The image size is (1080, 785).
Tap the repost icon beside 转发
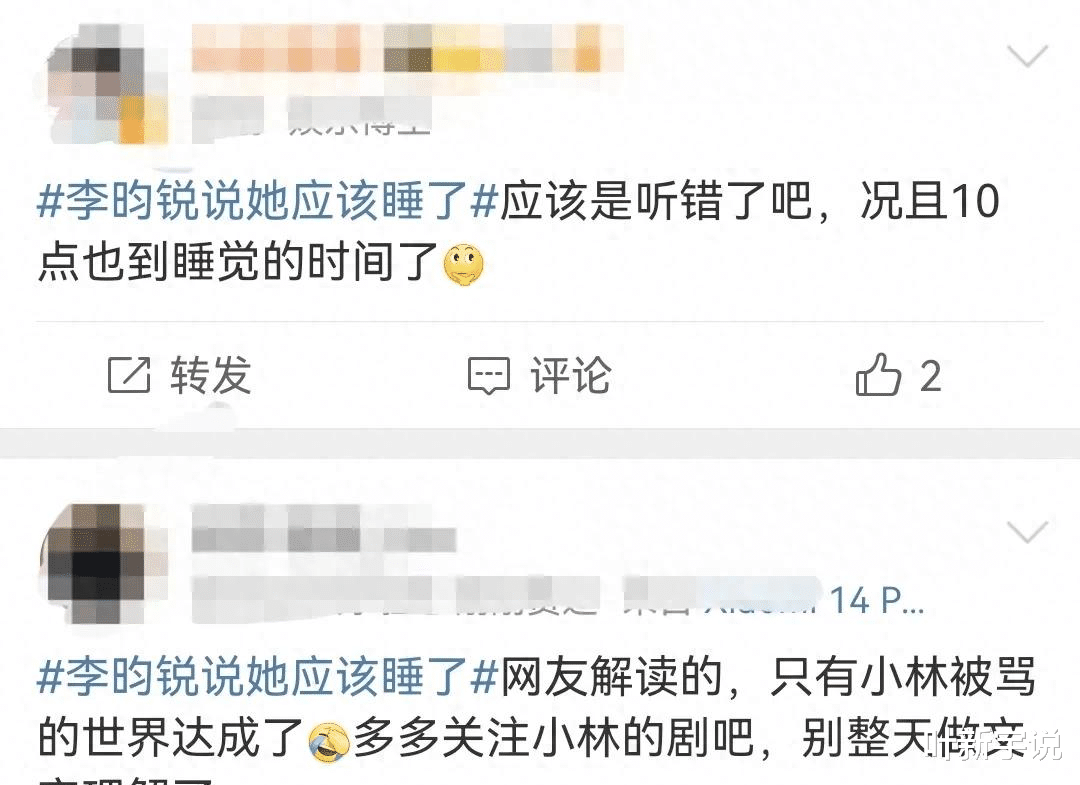click(x=129, y=375)
